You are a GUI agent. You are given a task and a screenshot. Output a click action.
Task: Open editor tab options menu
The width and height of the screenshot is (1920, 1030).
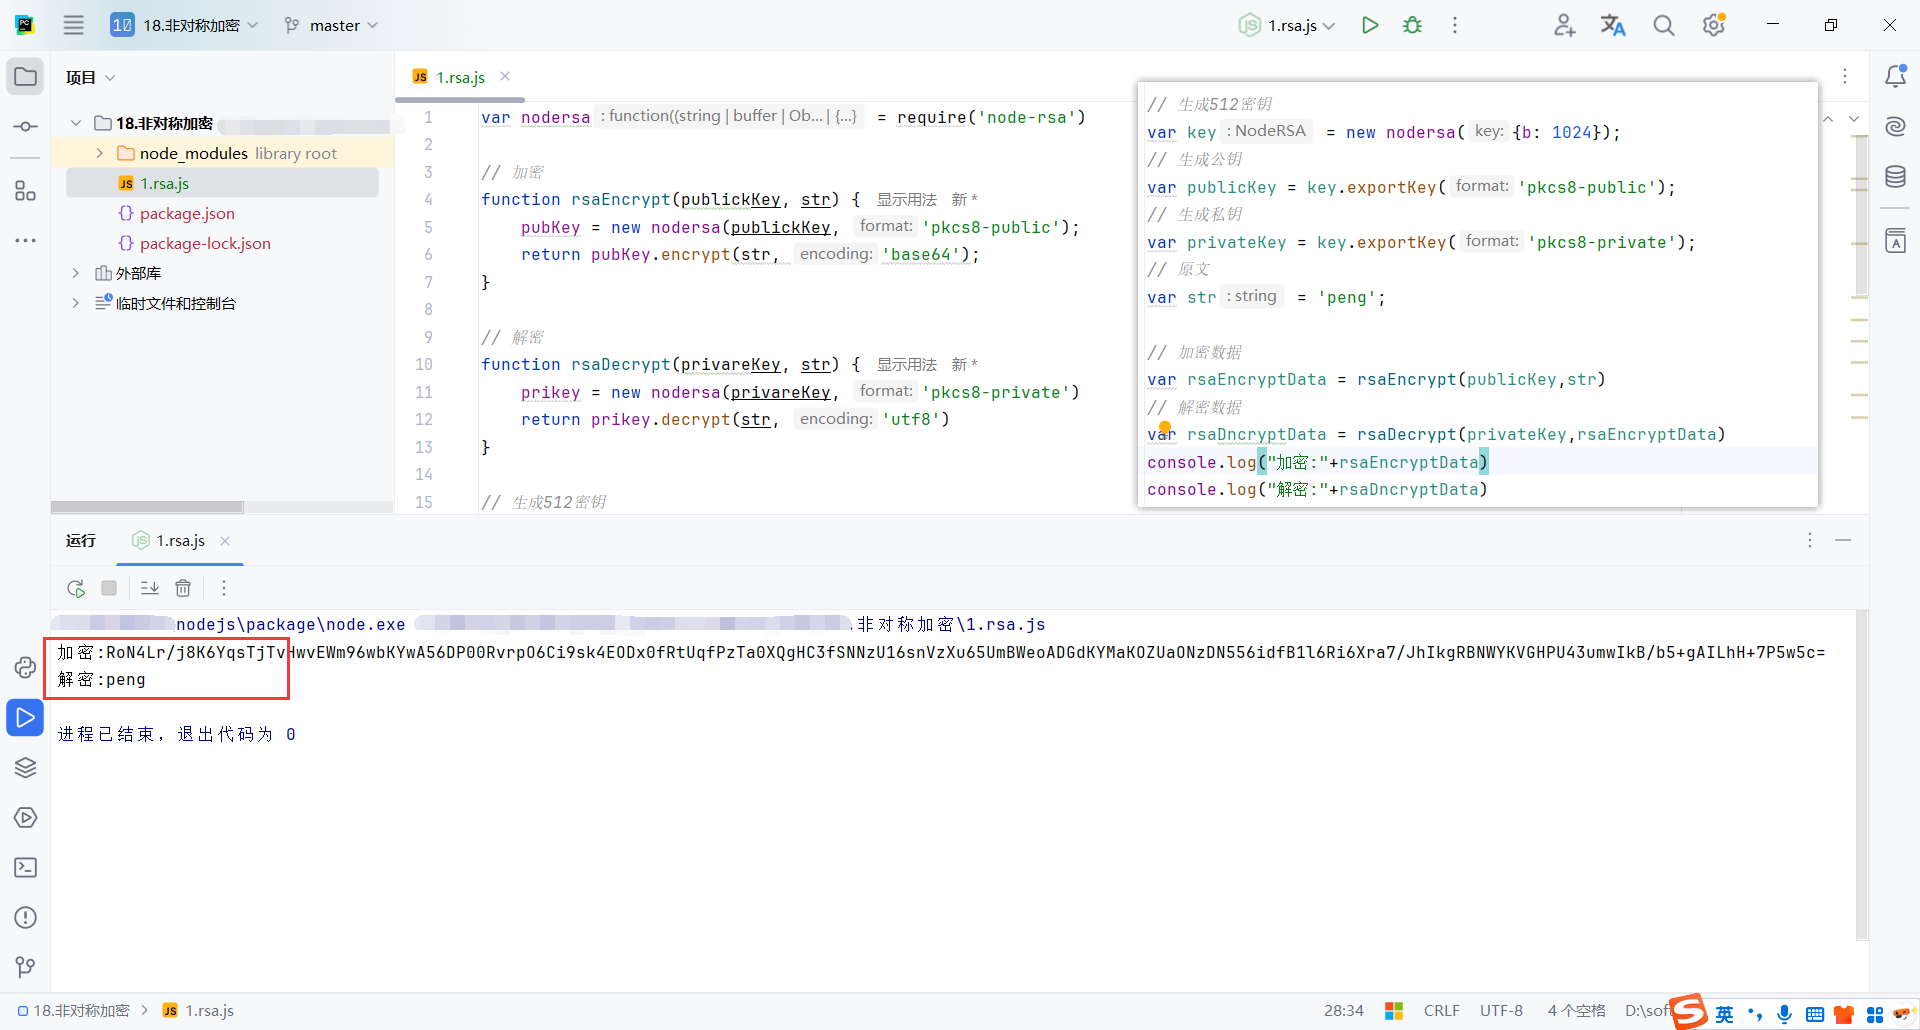[1845, 76]
